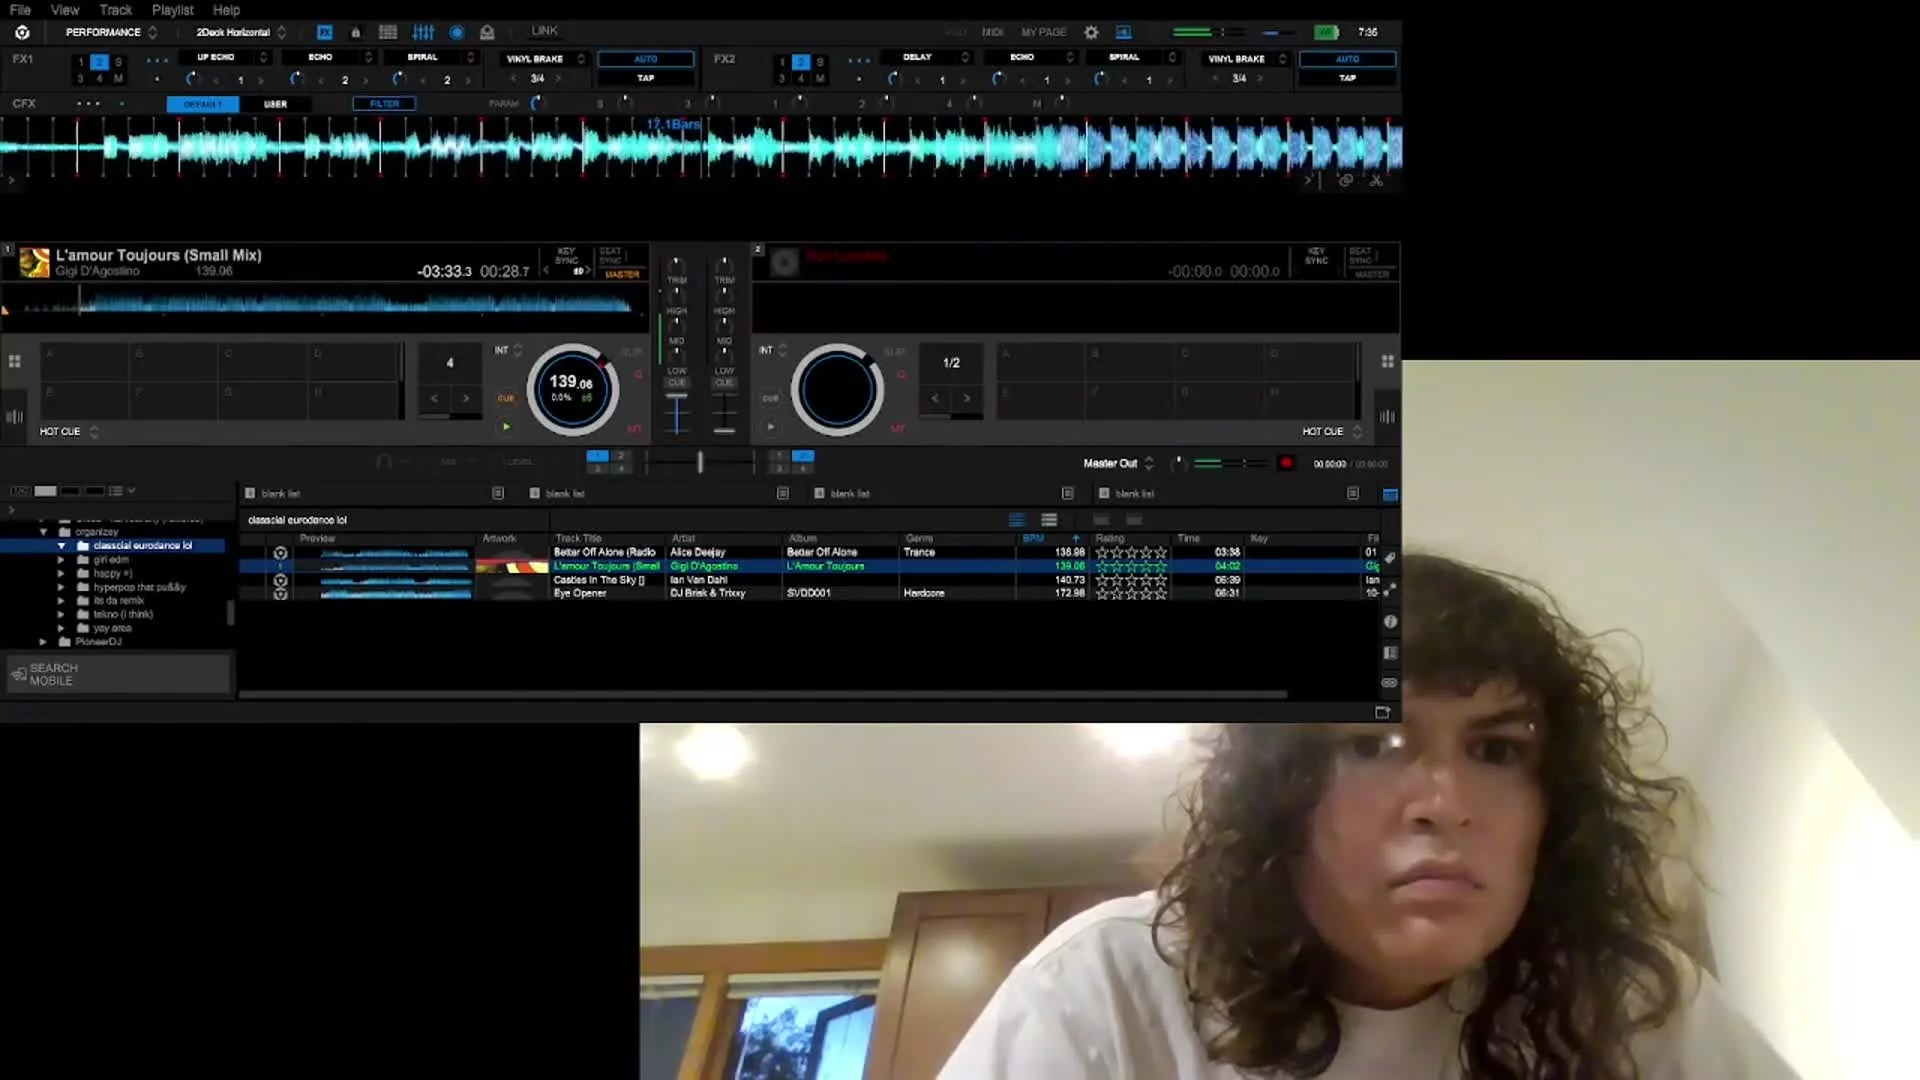Image resolution: width=1920 pixels, height=1080 pixels.
Task: Toggle deck 1 MASTER button
Action: tap(622, 274)
